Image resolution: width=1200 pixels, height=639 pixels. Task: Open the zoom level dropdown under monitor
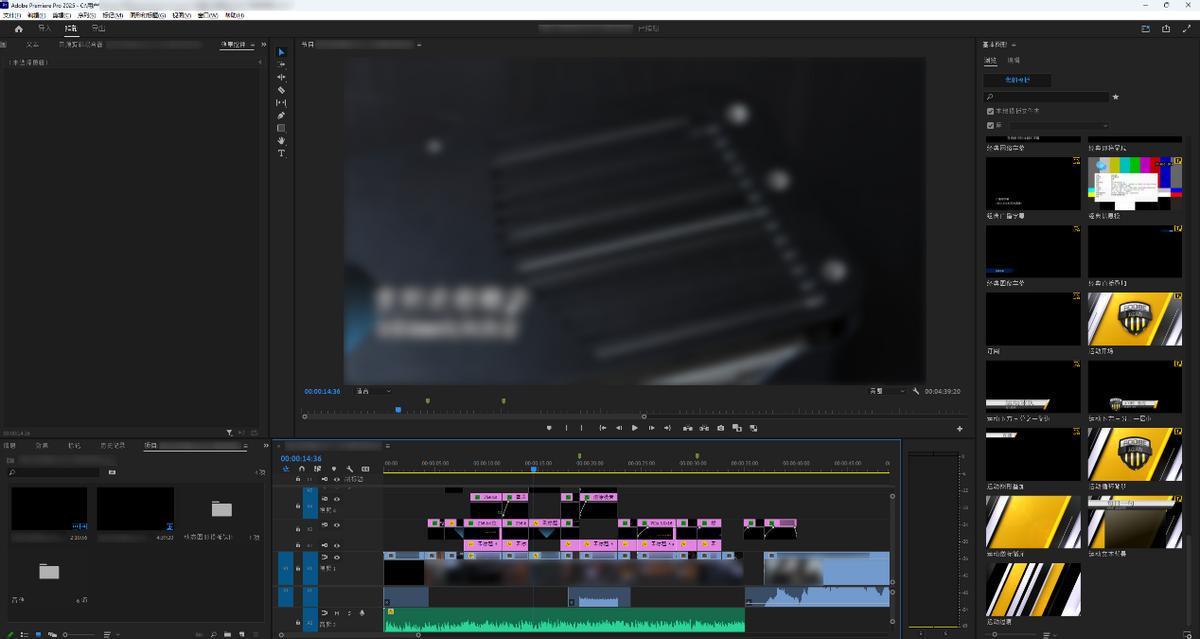pyautogui.click(x=373, y=391)
